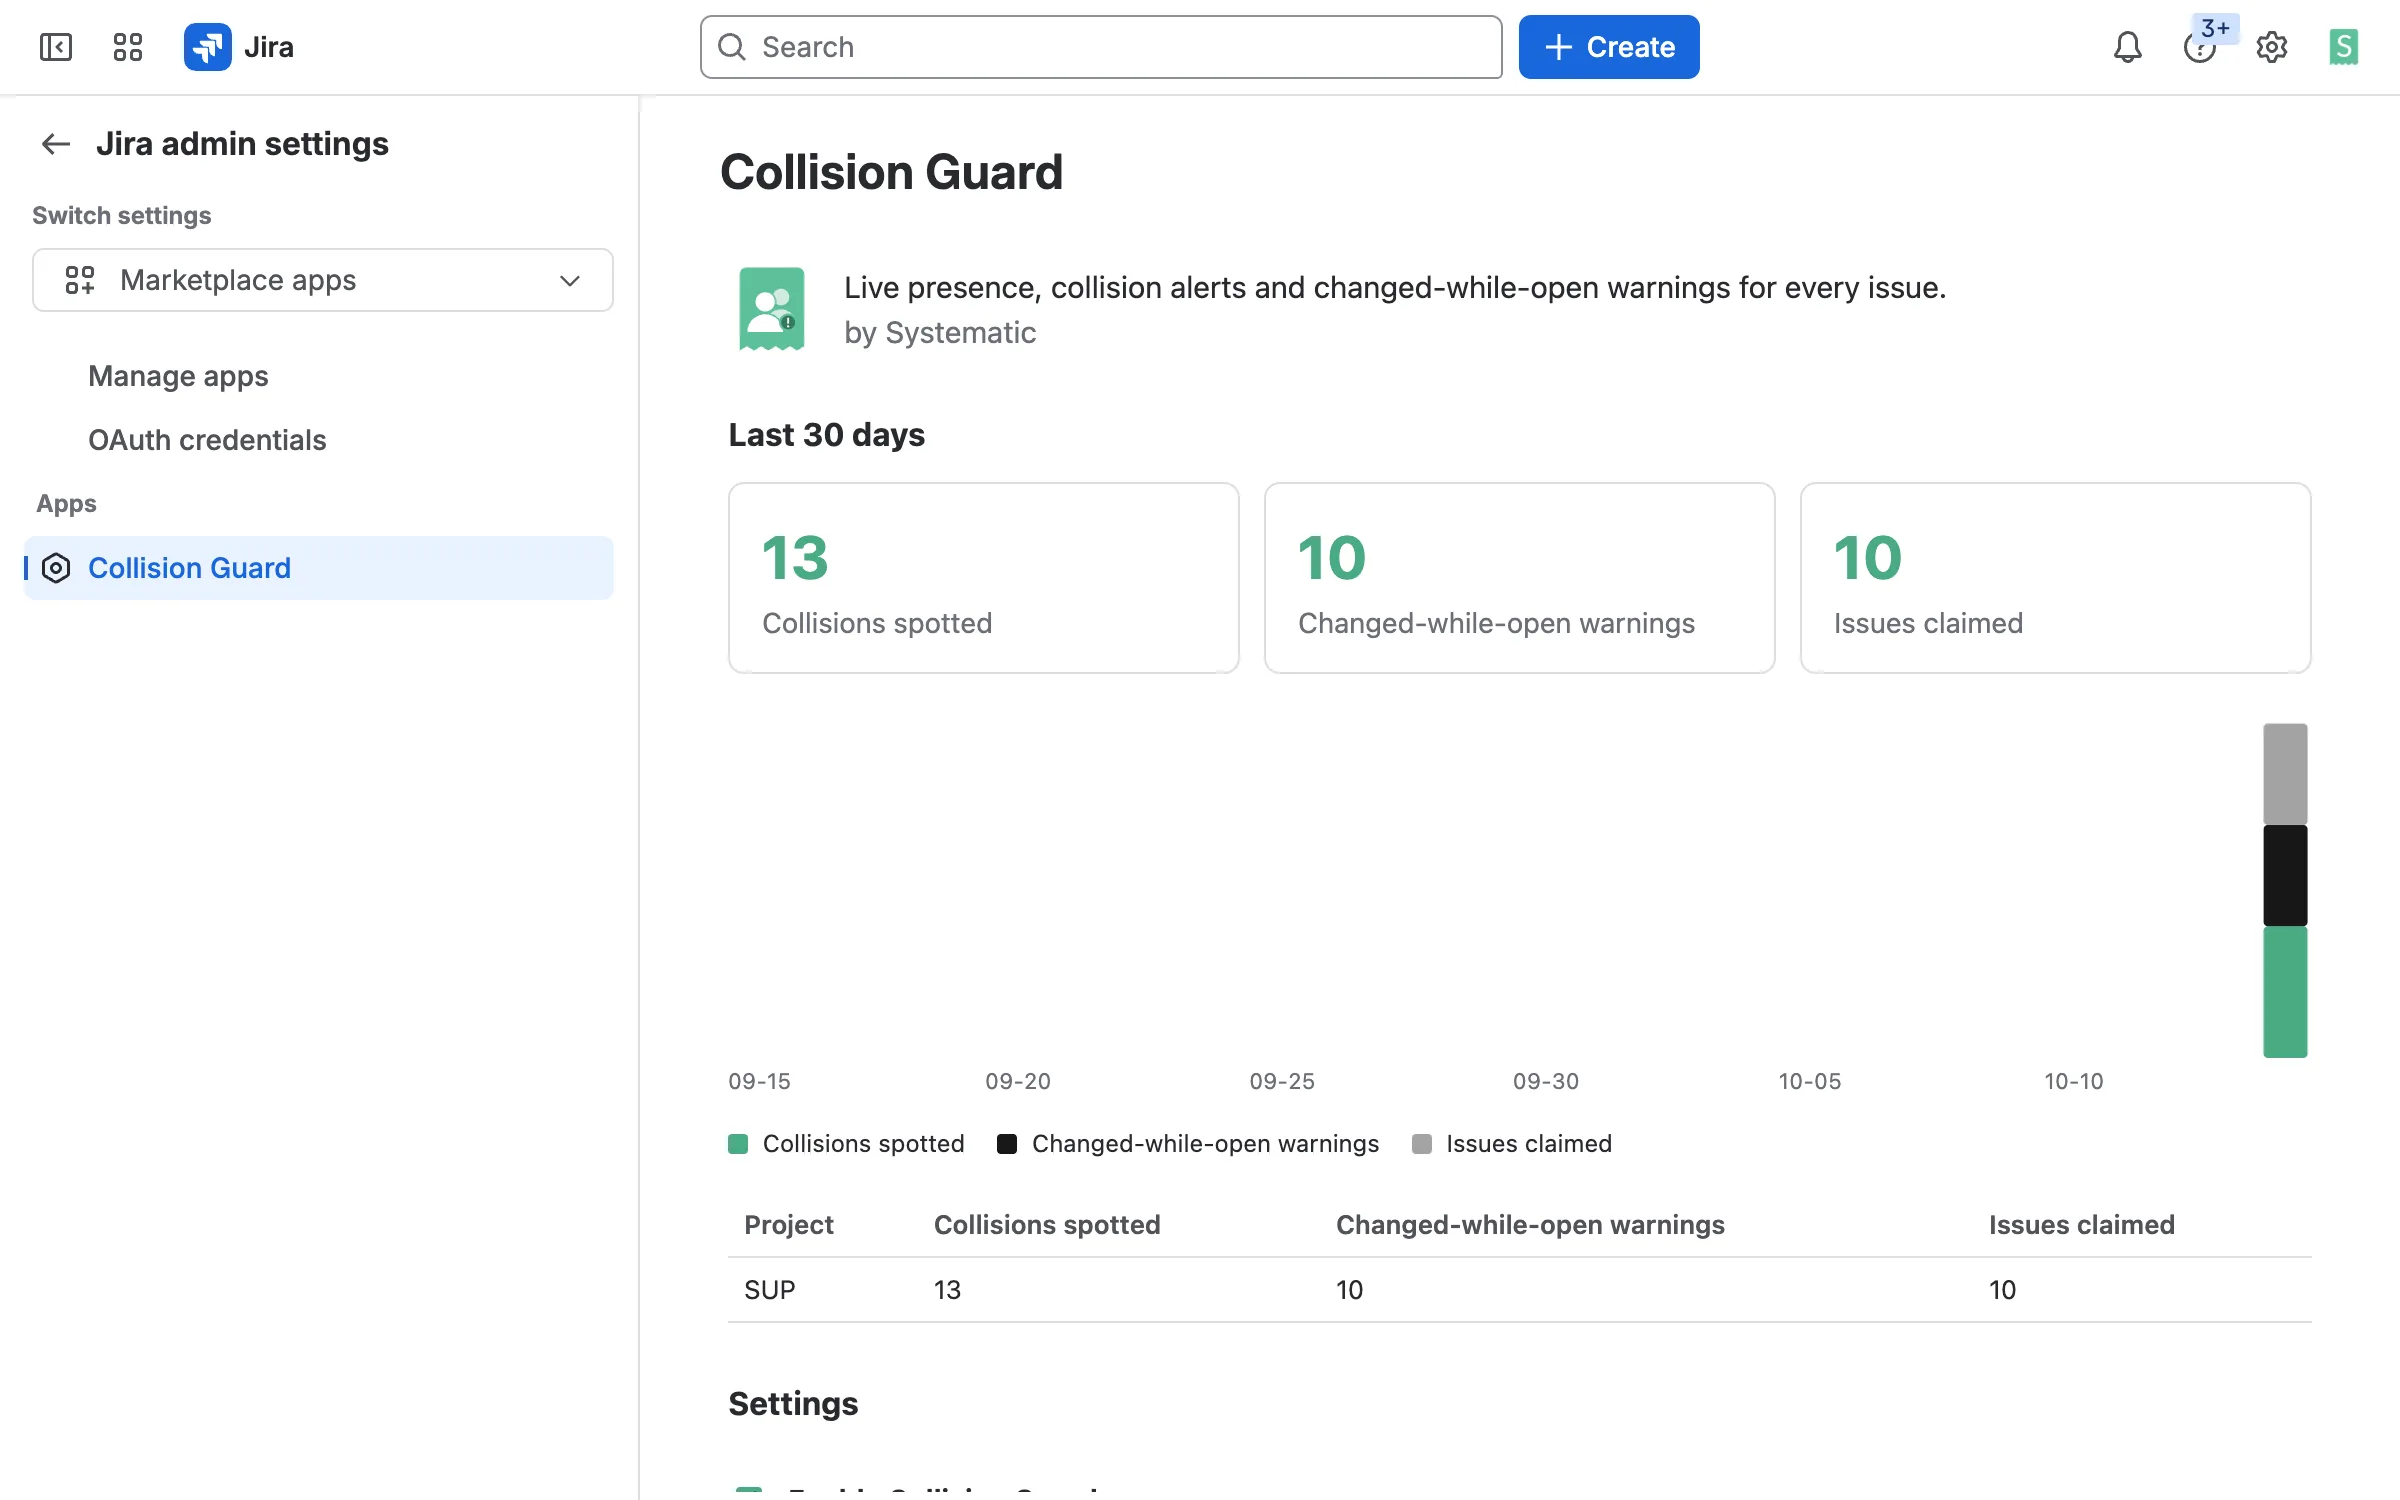Viewport: 2400px width, 1500px height.
Task: Expand the Marketplace apps dropdown chevron
Action: tap(570, 280)
